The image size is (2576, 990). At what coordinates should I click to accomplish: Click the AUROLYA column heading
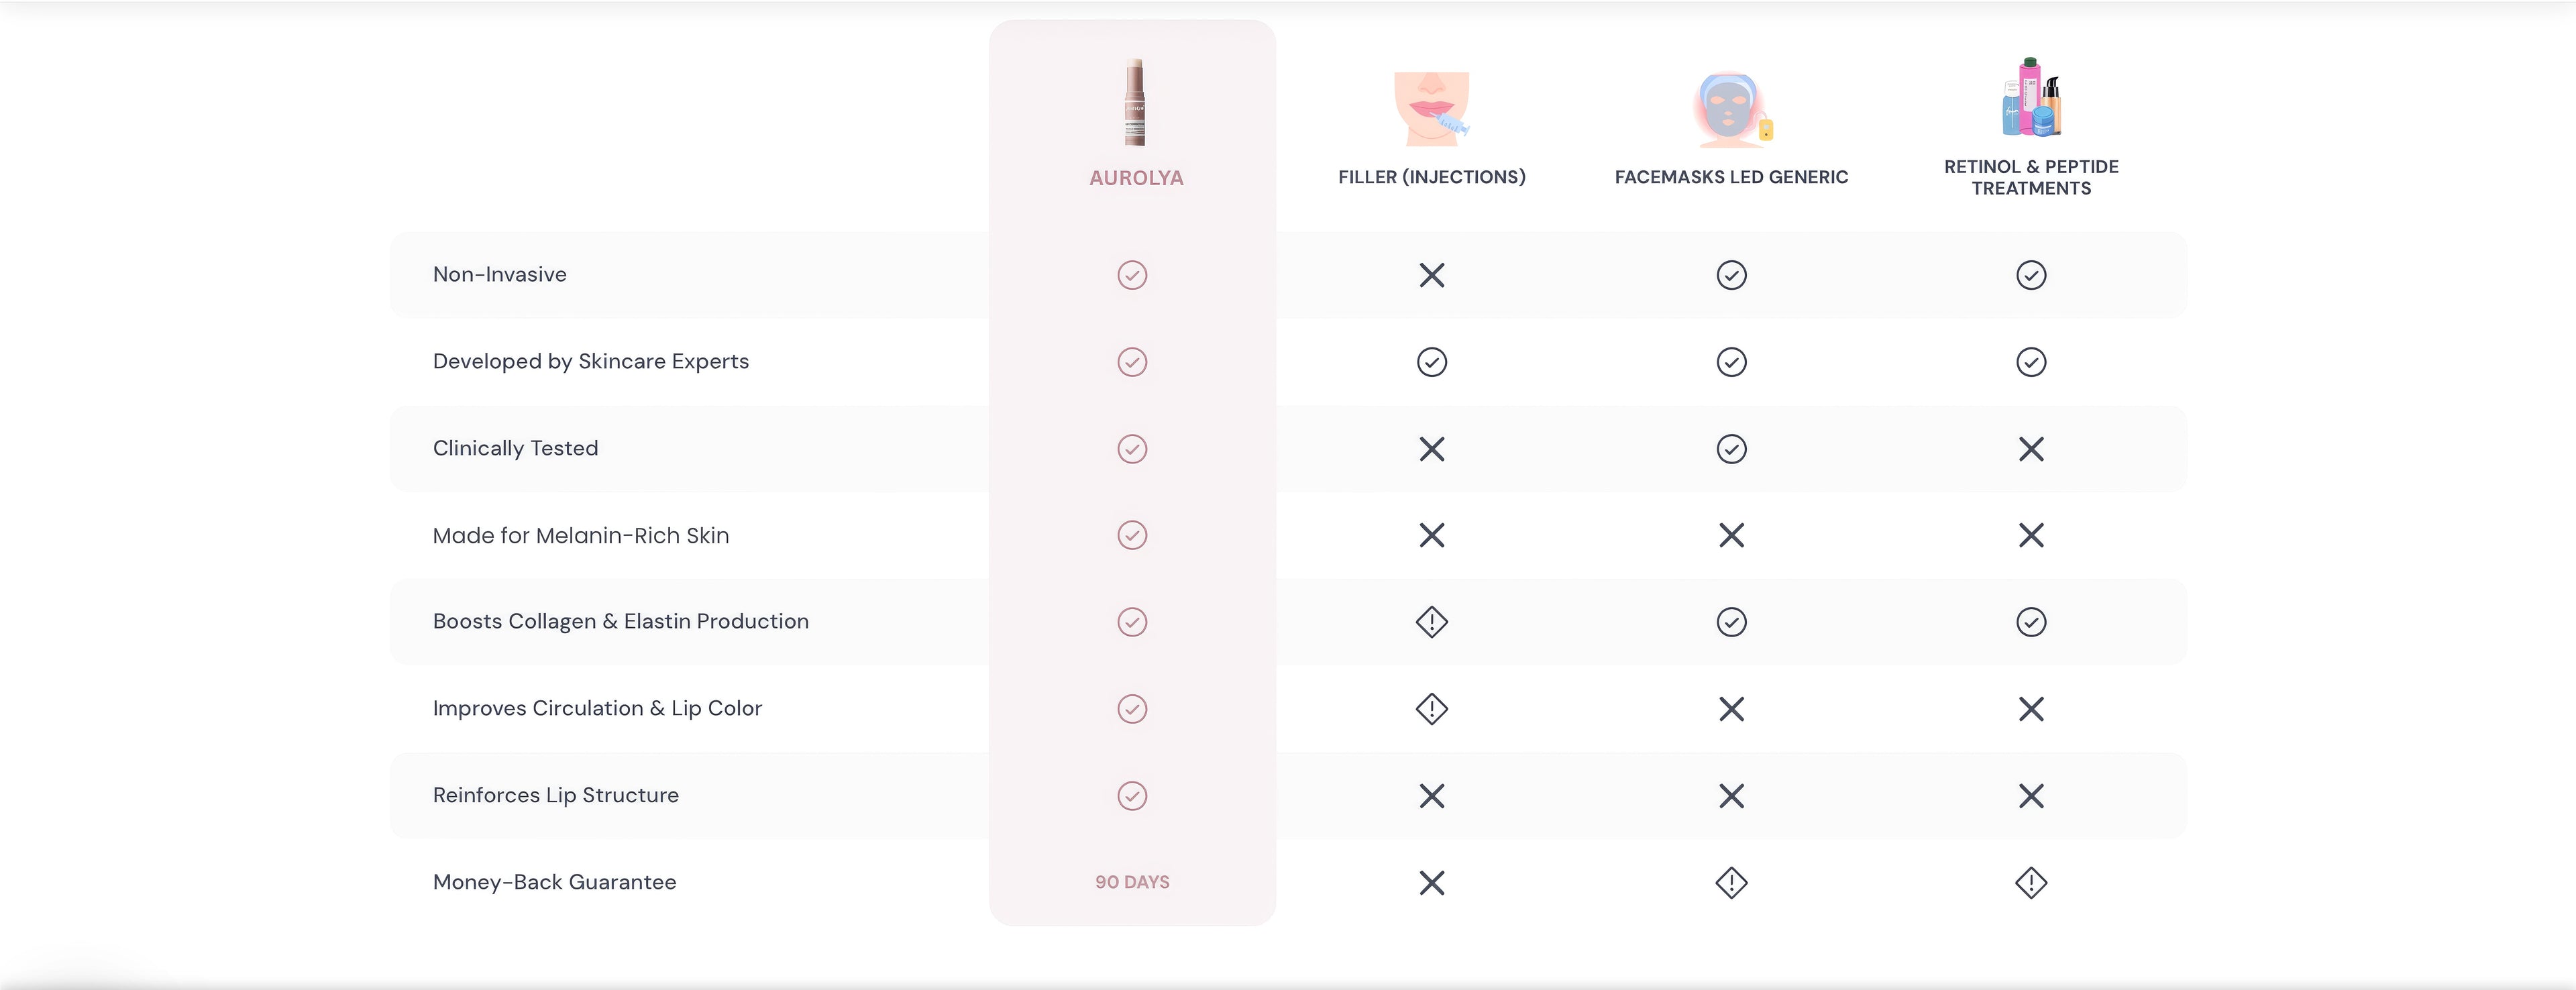[1136, 178]
